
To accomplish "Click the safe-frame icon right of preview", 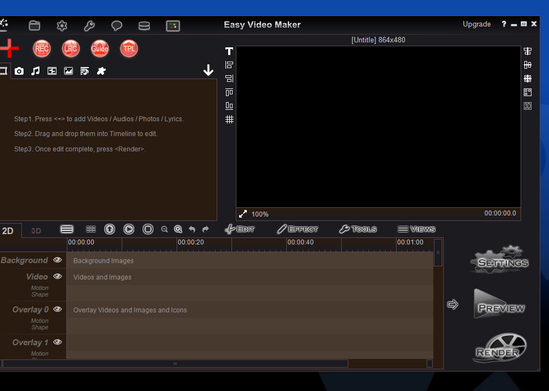I will (x=528, y=106).
